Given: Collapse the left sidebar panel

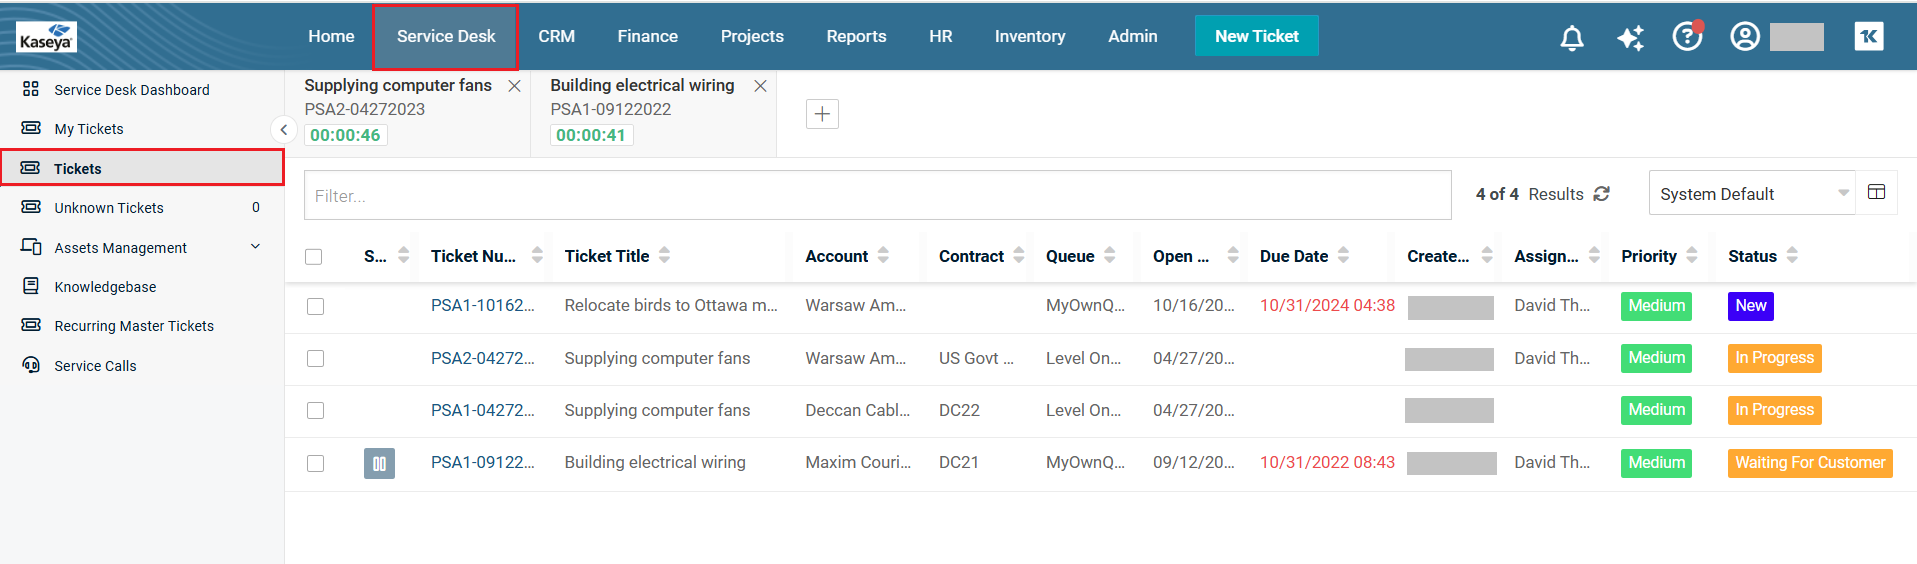Looking at the screenshot, I should point(283,129).
